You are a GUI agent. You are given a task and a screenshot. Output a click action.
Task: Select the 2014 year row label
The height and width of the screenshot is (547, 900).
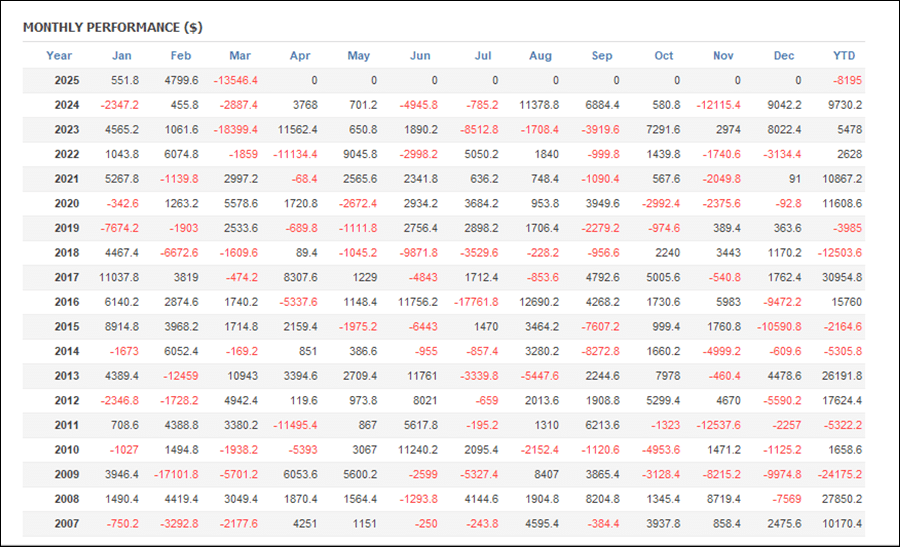(x=67, y=351)
